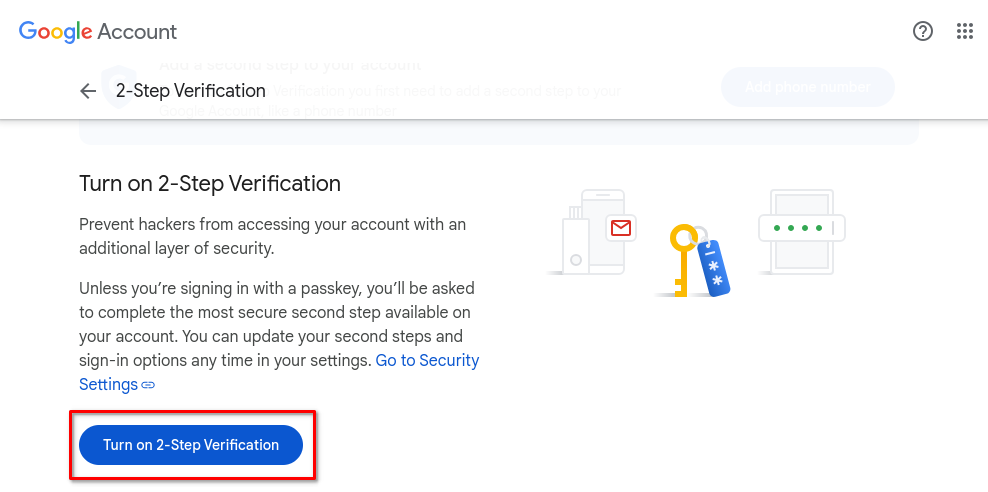Click the faded Add phone number button
The width and height of the screenshot is (988, 492).
[808, 87]
